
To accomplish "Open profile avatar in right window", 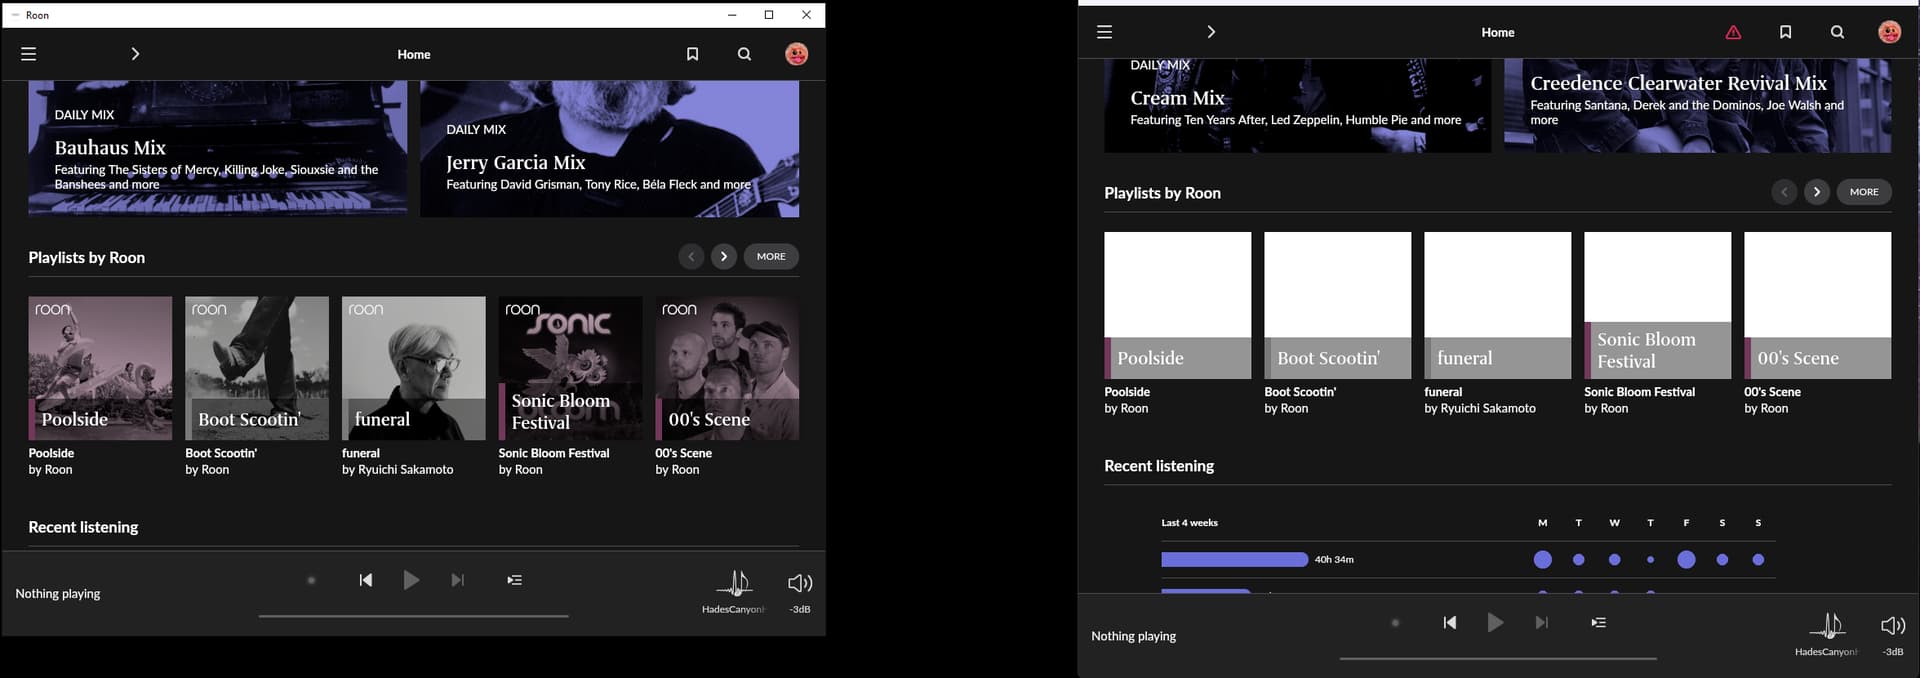I will point(1889,32).
